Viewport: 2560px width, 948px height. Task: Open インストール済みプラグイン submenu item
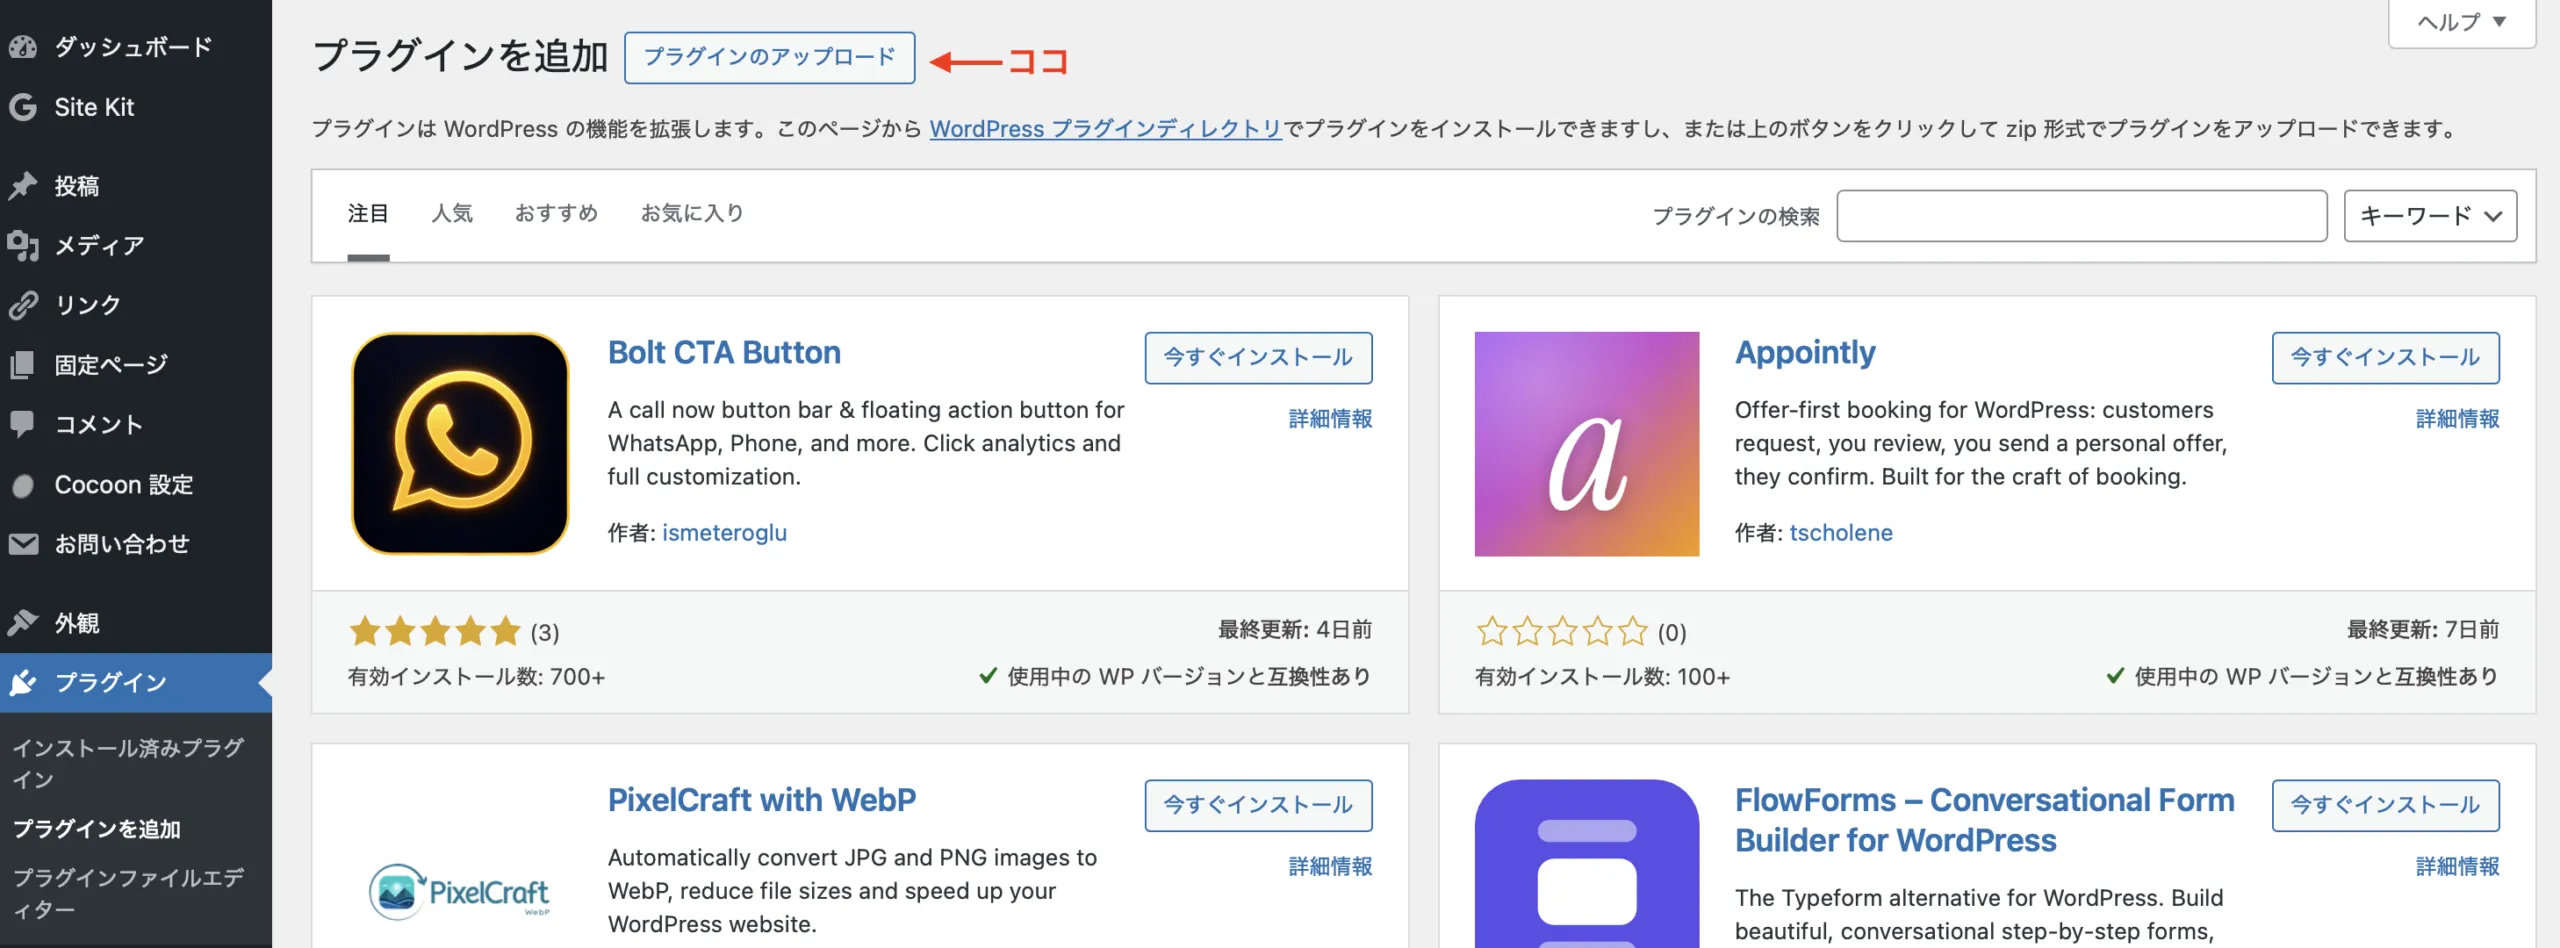(x=128, y=763)
